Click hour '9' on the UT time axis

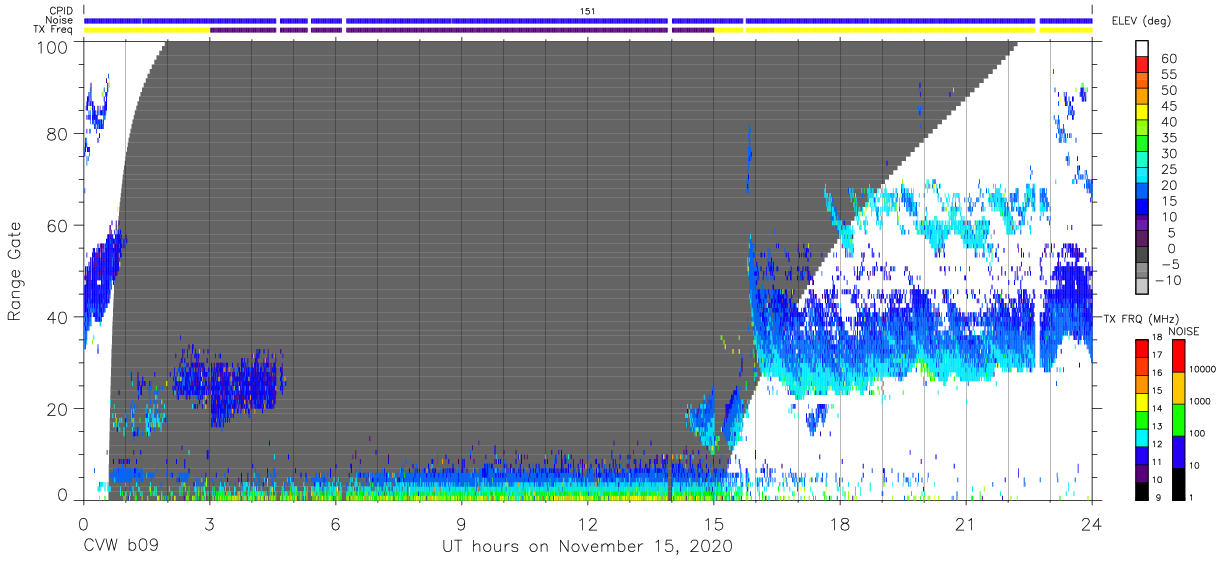[461, 523]
